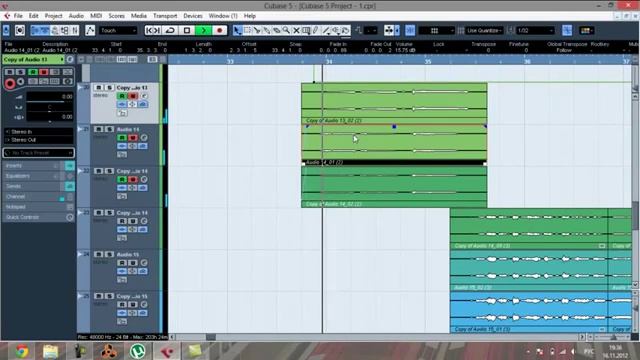Open the Stereo Out output routing
Viewport: 640px width, 360px height.
click(39, 140)
